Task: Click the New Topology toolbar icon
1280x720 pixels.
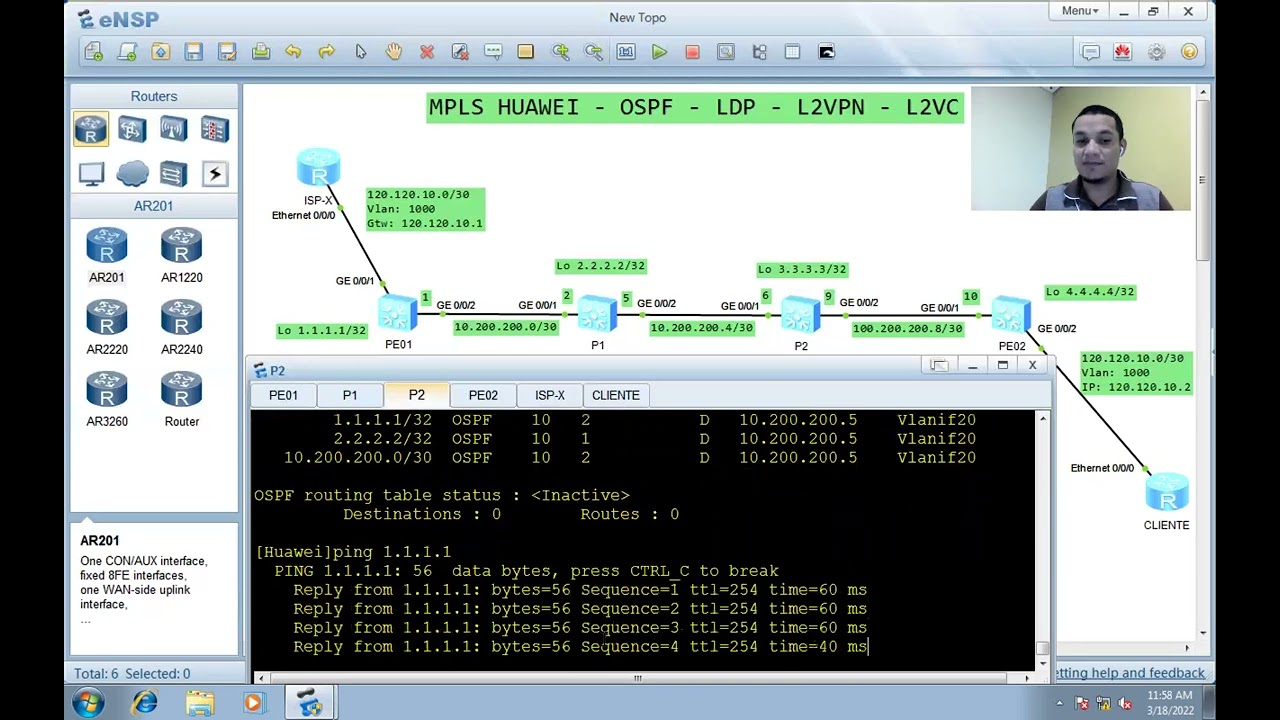Action: 94,52
